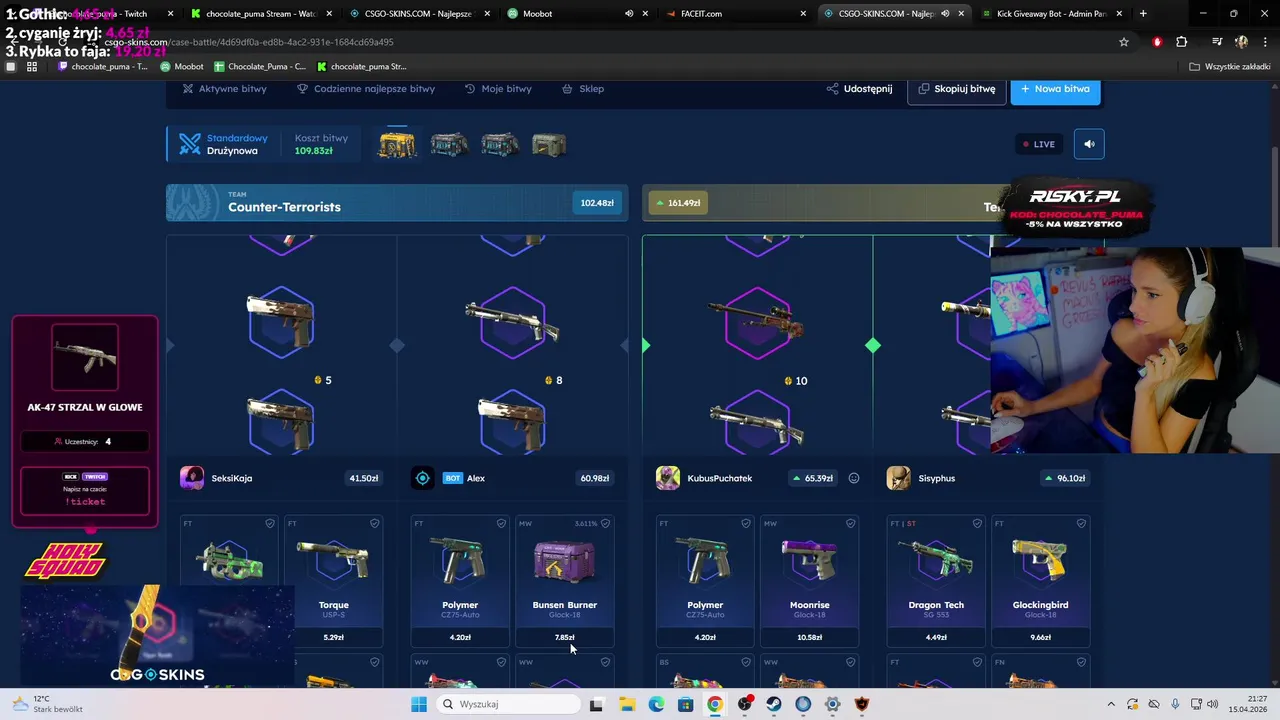Open File Explorer from the taskbar
The height and width of the screenshot is (720, 1280).
[x=627, y=704]
